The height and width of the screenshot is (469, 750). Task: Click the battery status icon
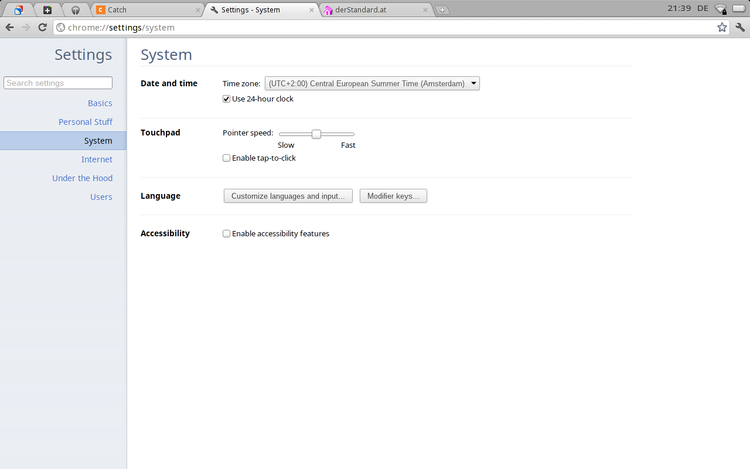coord(739,9)
